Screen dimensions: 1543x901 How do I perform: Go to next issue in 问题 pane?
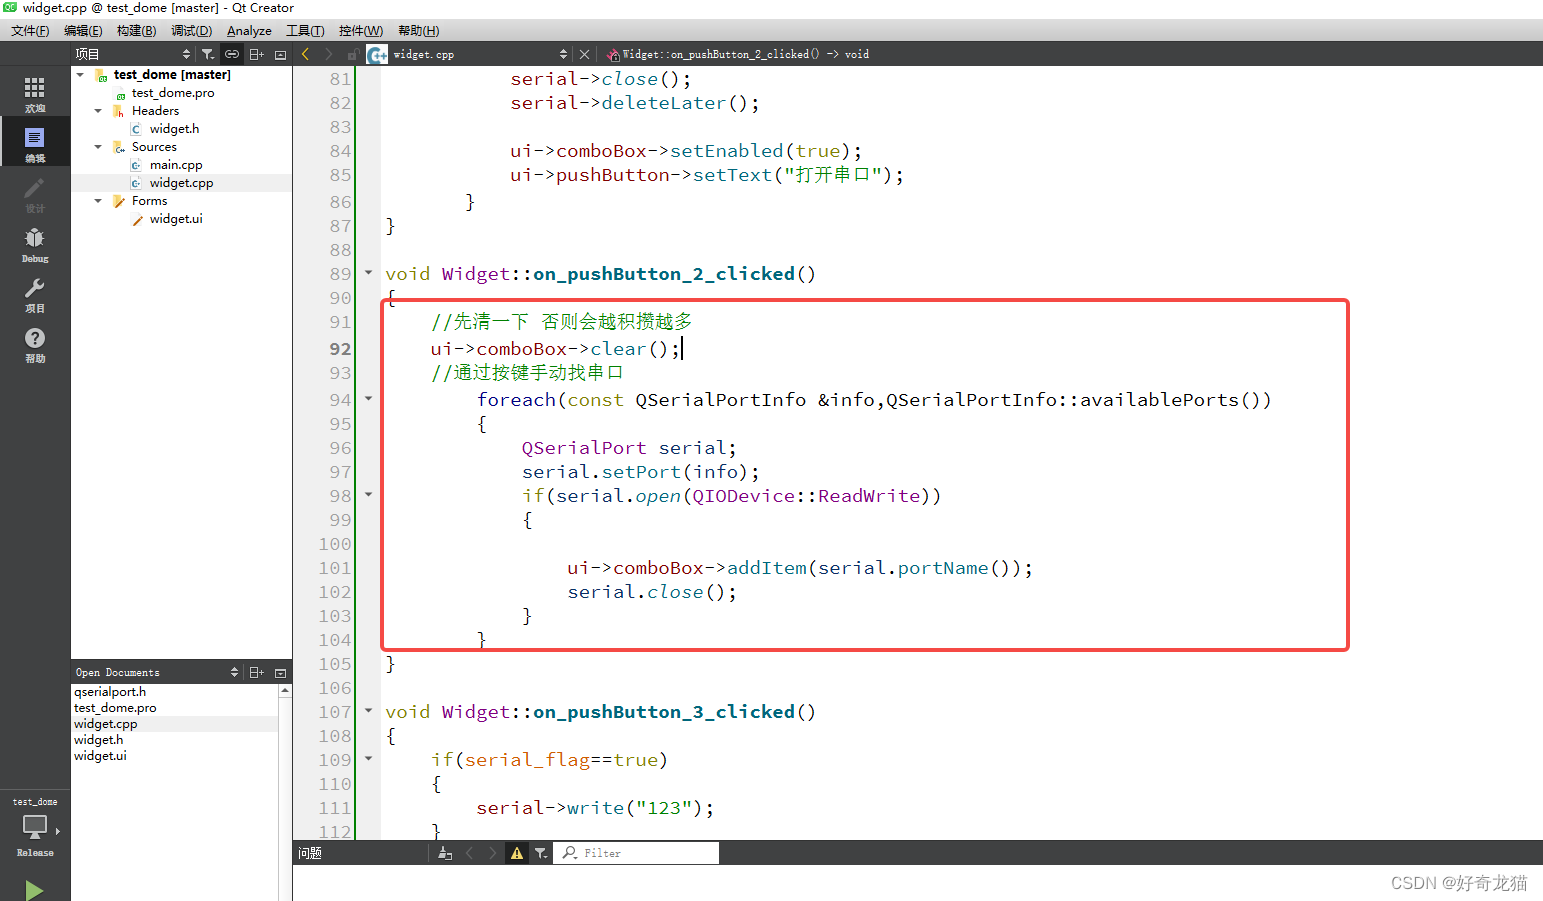492,853
